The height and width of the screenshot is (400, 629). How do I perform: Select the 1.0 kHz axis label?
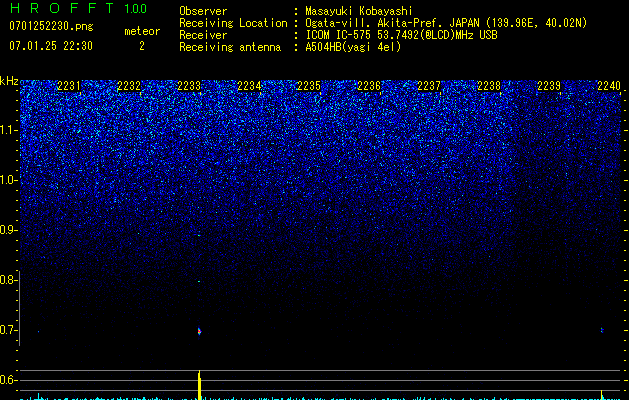[x=8, y=180]
